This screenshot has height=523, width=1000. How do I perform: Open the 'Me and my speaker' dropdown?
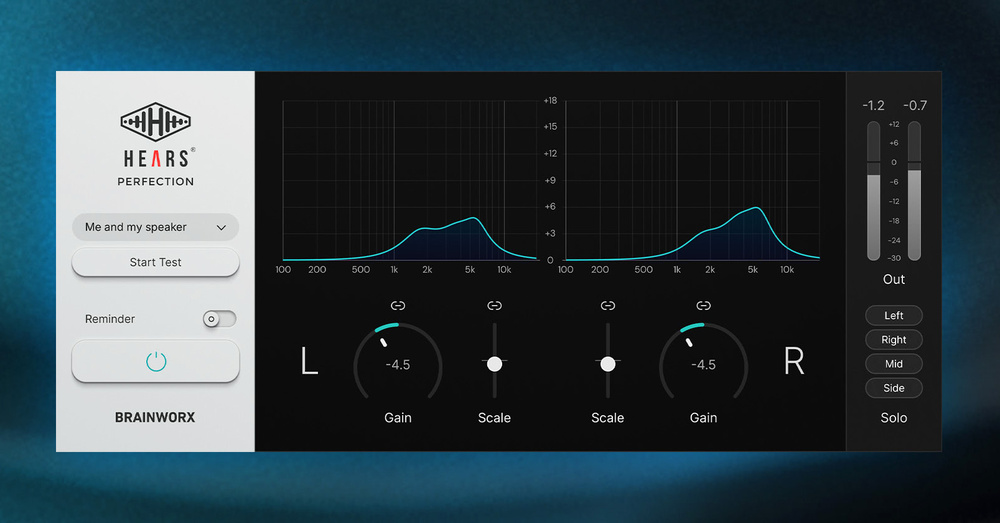155,227
